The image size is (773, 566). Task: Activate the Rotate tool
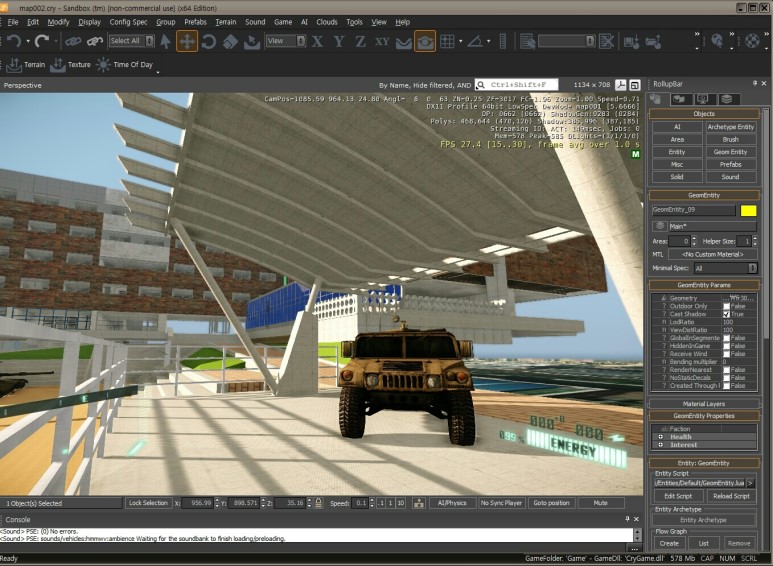tap(209, 41)
